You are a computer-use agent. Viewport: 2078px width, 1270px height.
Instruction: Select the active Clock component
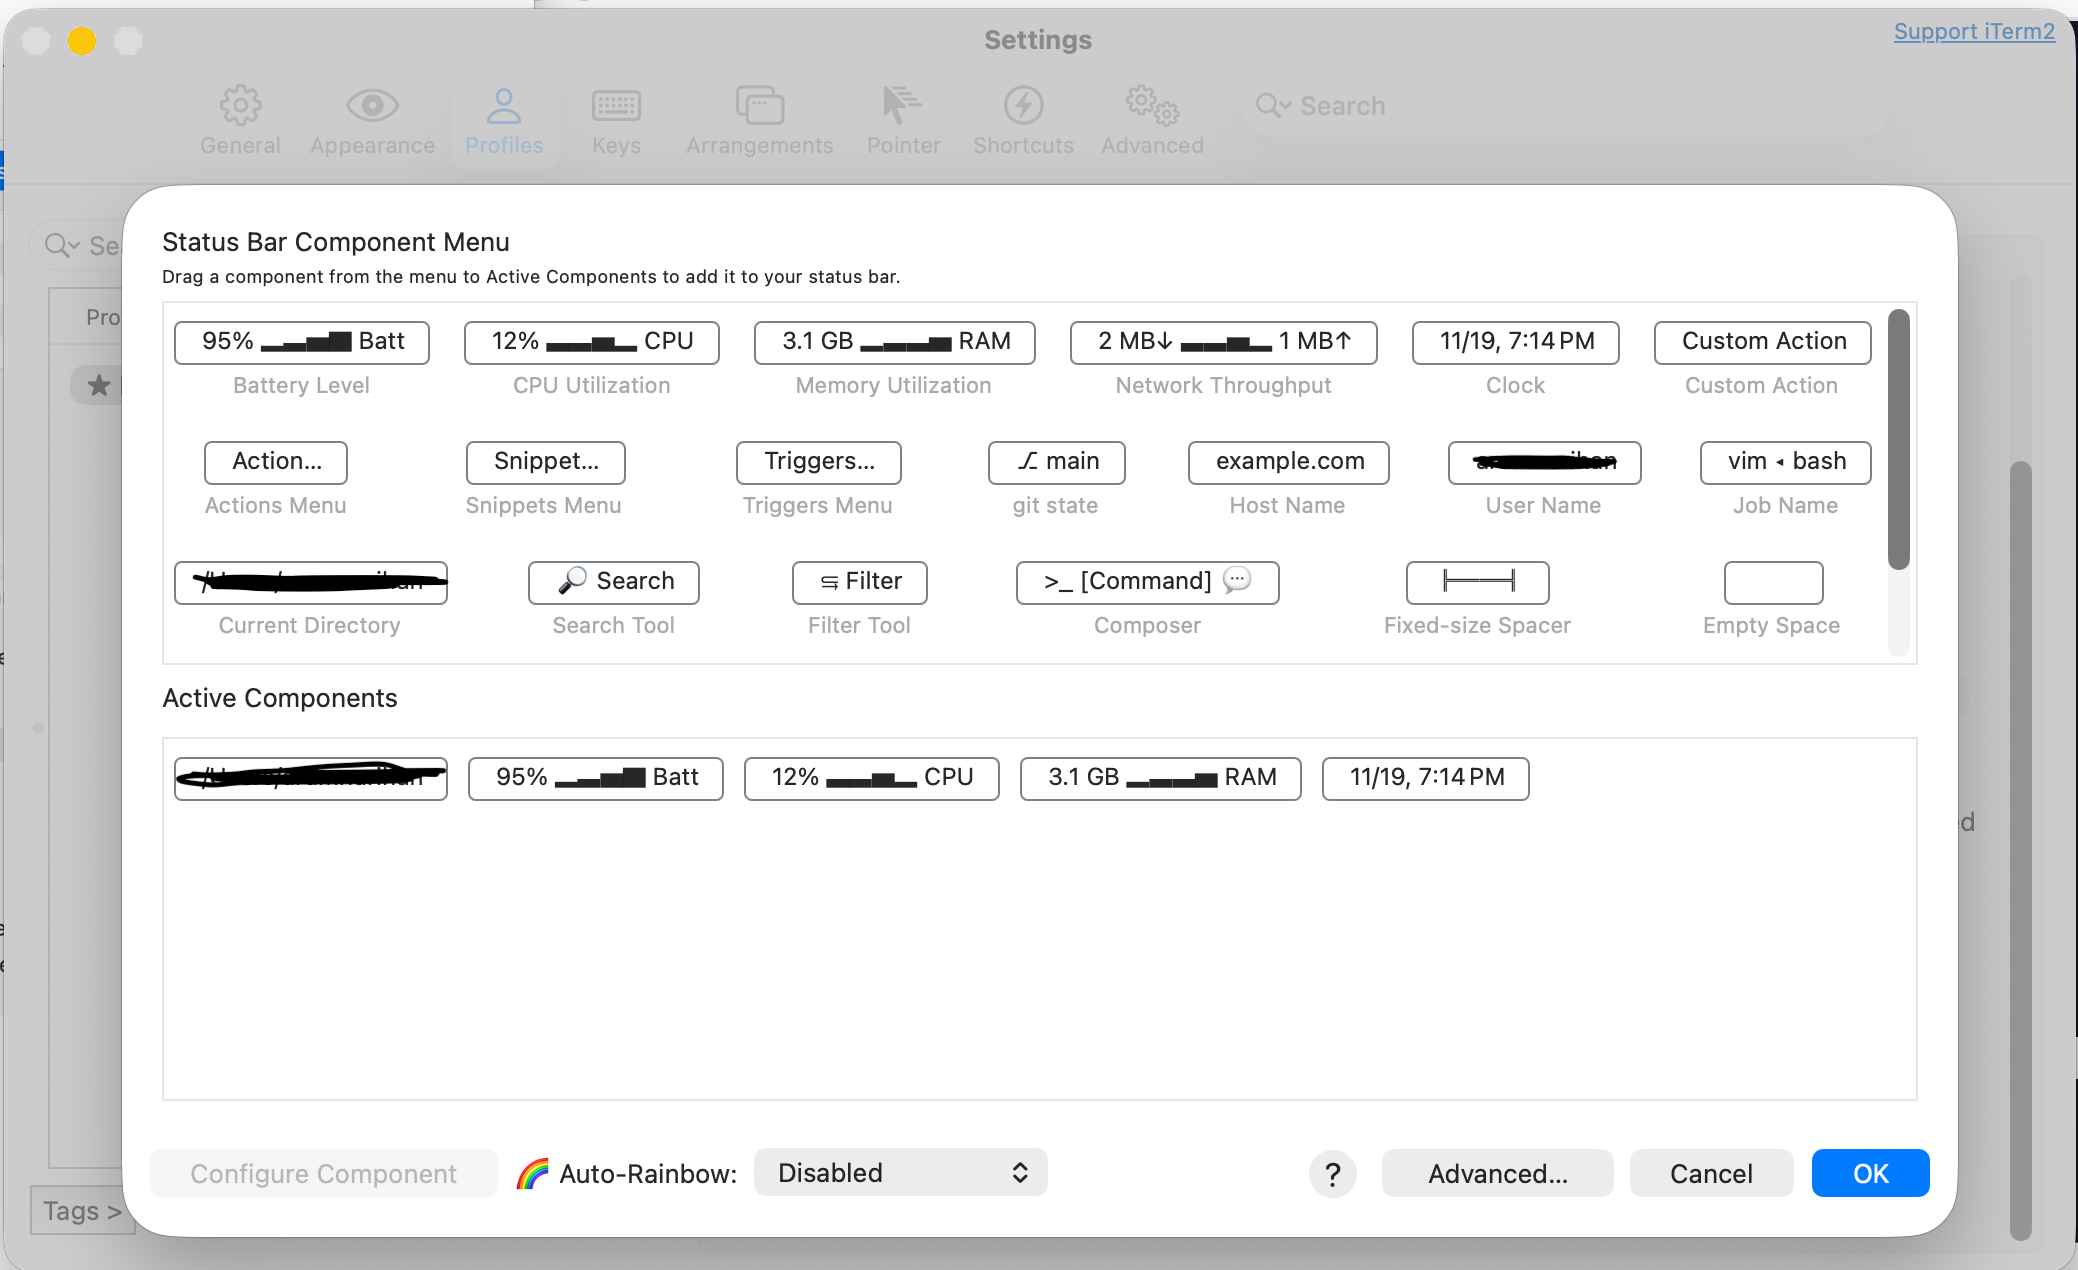click(x=1425, y=778)
